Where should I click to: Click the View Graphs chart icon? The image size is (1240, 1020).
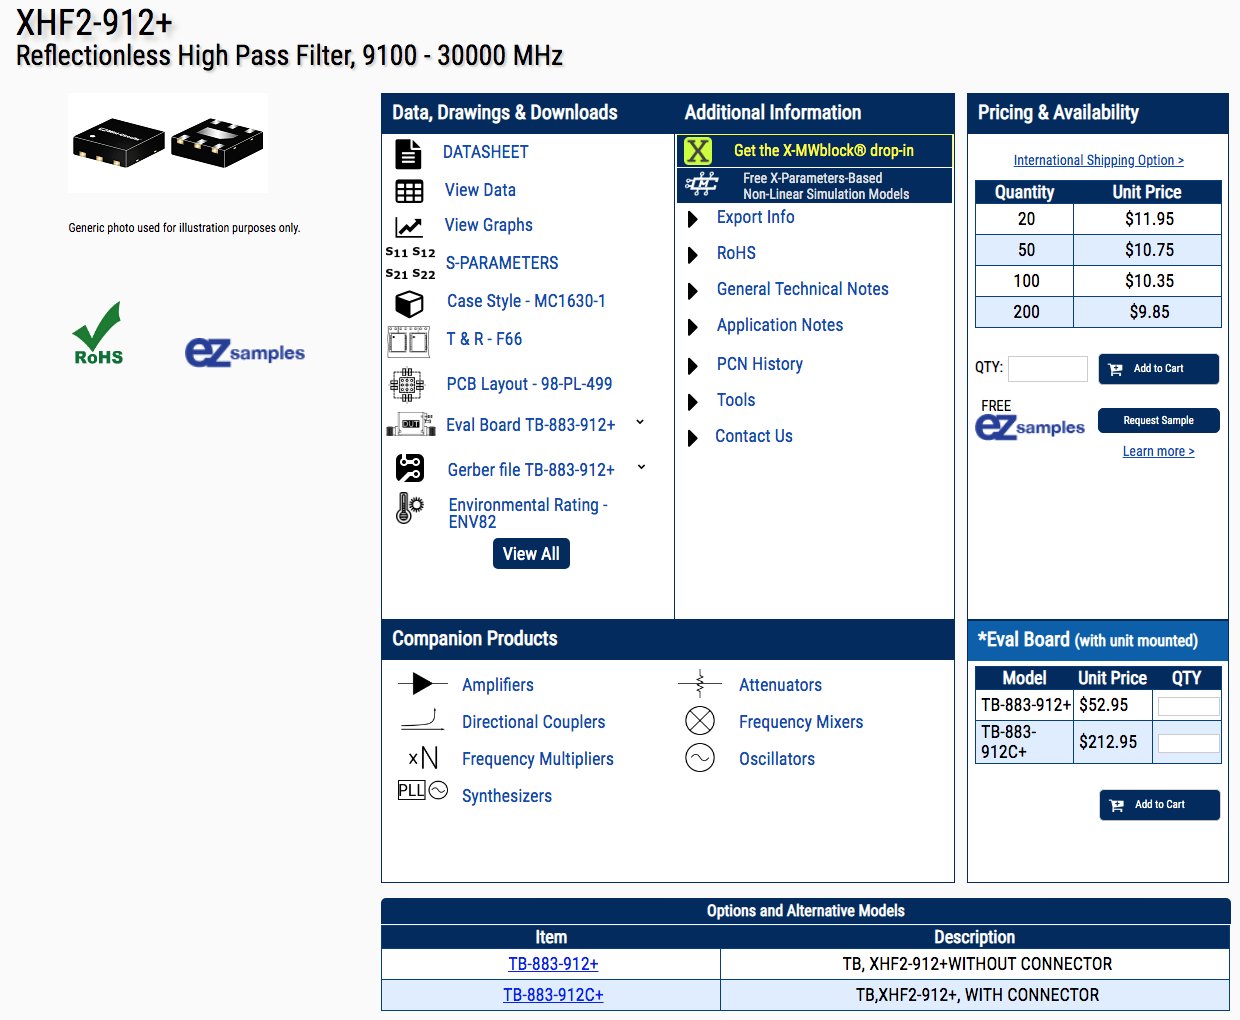[x=408, y=227]
